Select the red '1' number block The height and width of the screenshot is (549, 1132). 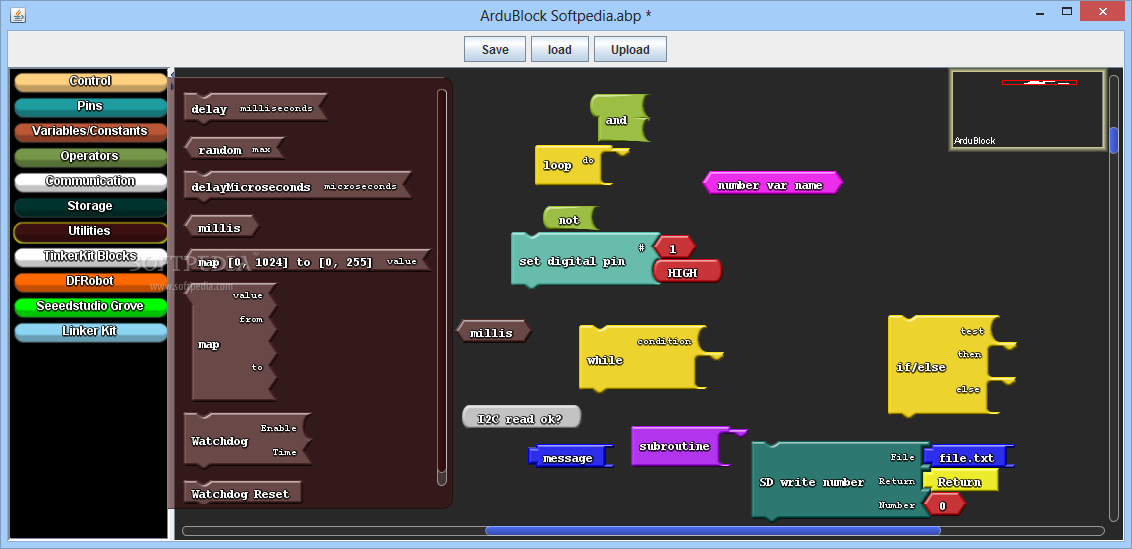[674, 248]
